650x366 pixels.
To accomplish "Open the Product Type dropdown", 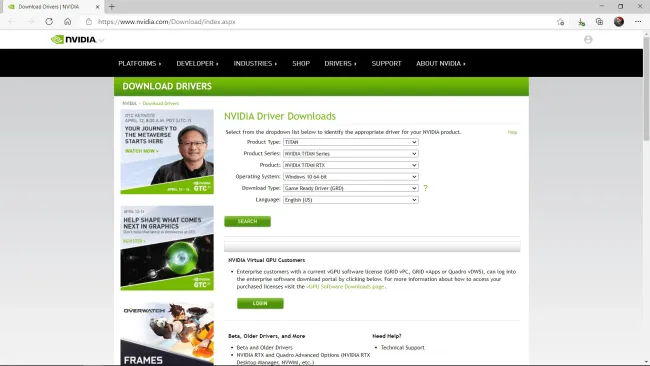I will [x=351, y=142].
